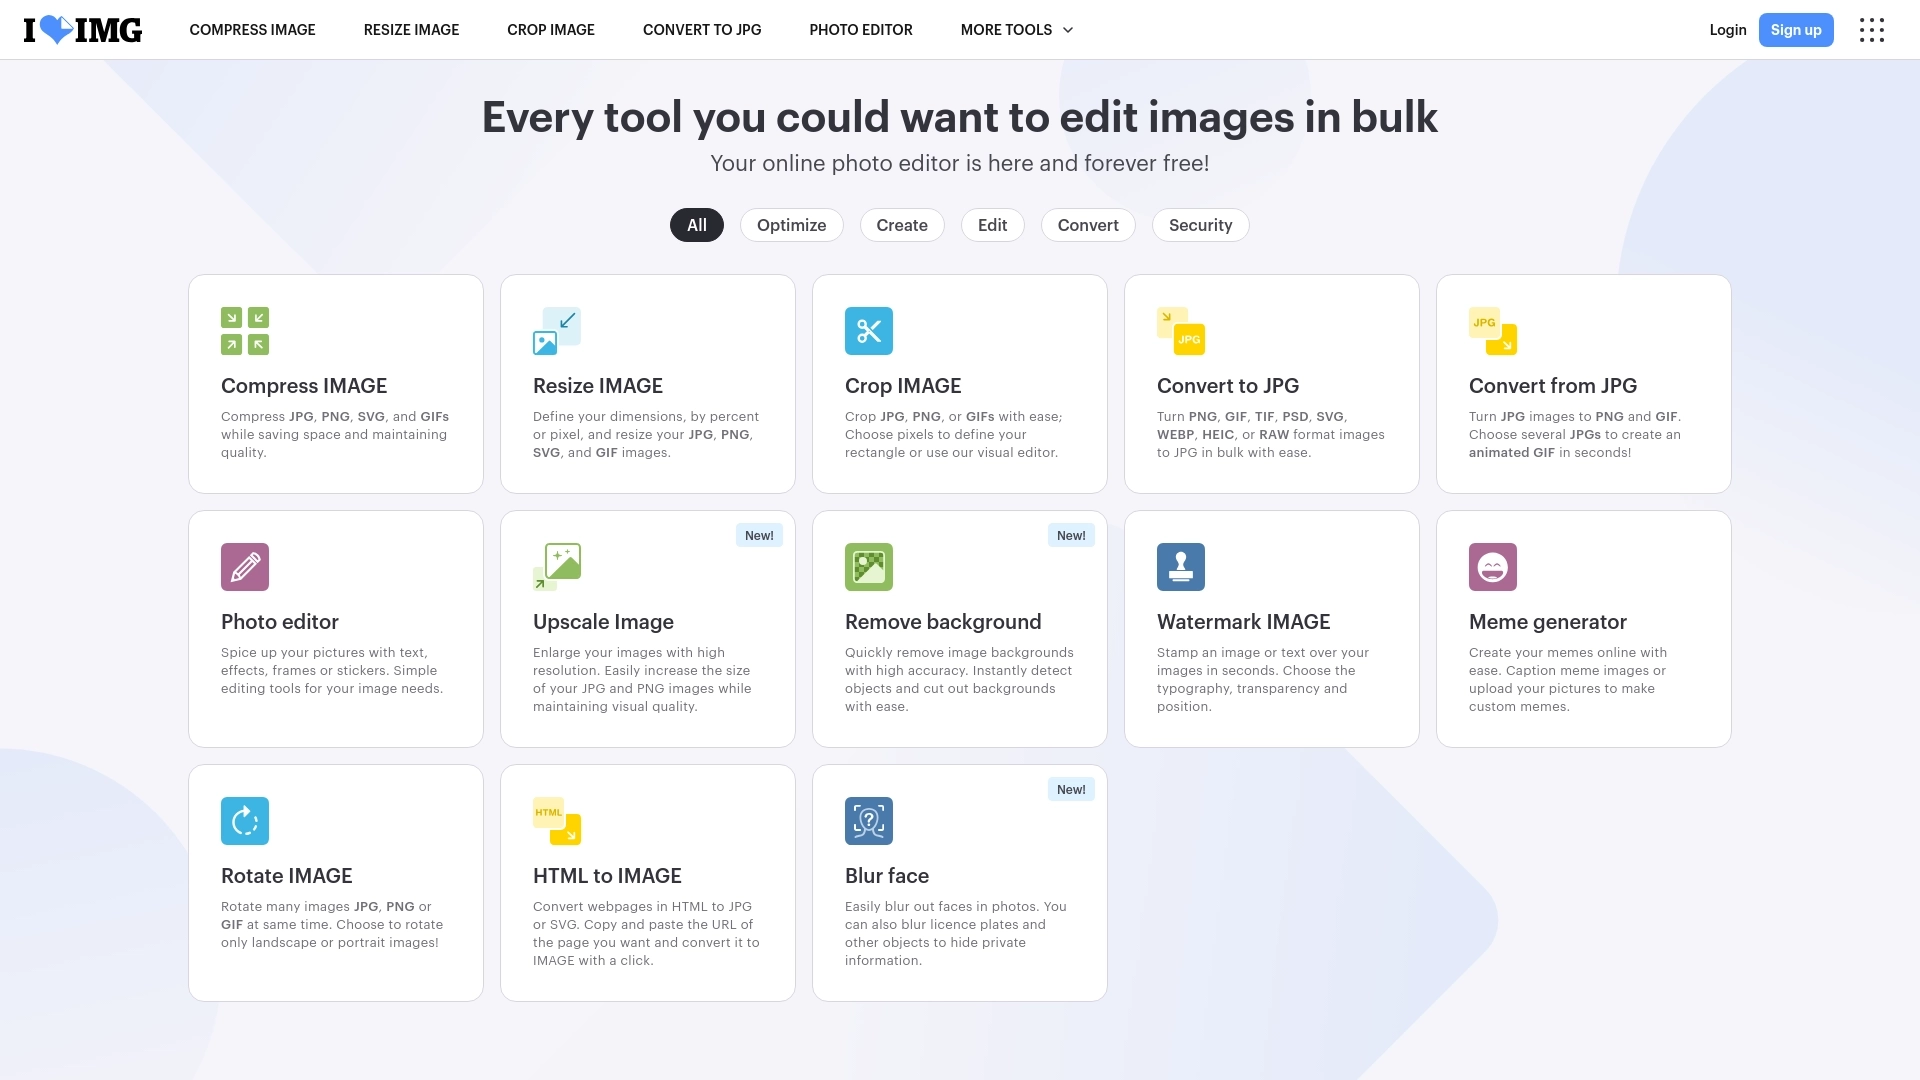Click the Resize IMAGE description text

click(x=646, y=435)
